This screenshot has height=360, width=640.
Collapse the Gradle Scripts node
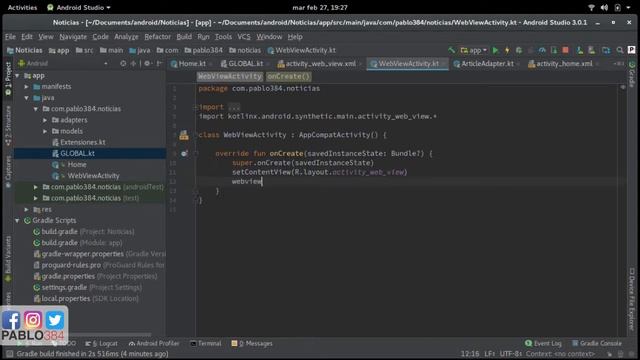[17, 220]
